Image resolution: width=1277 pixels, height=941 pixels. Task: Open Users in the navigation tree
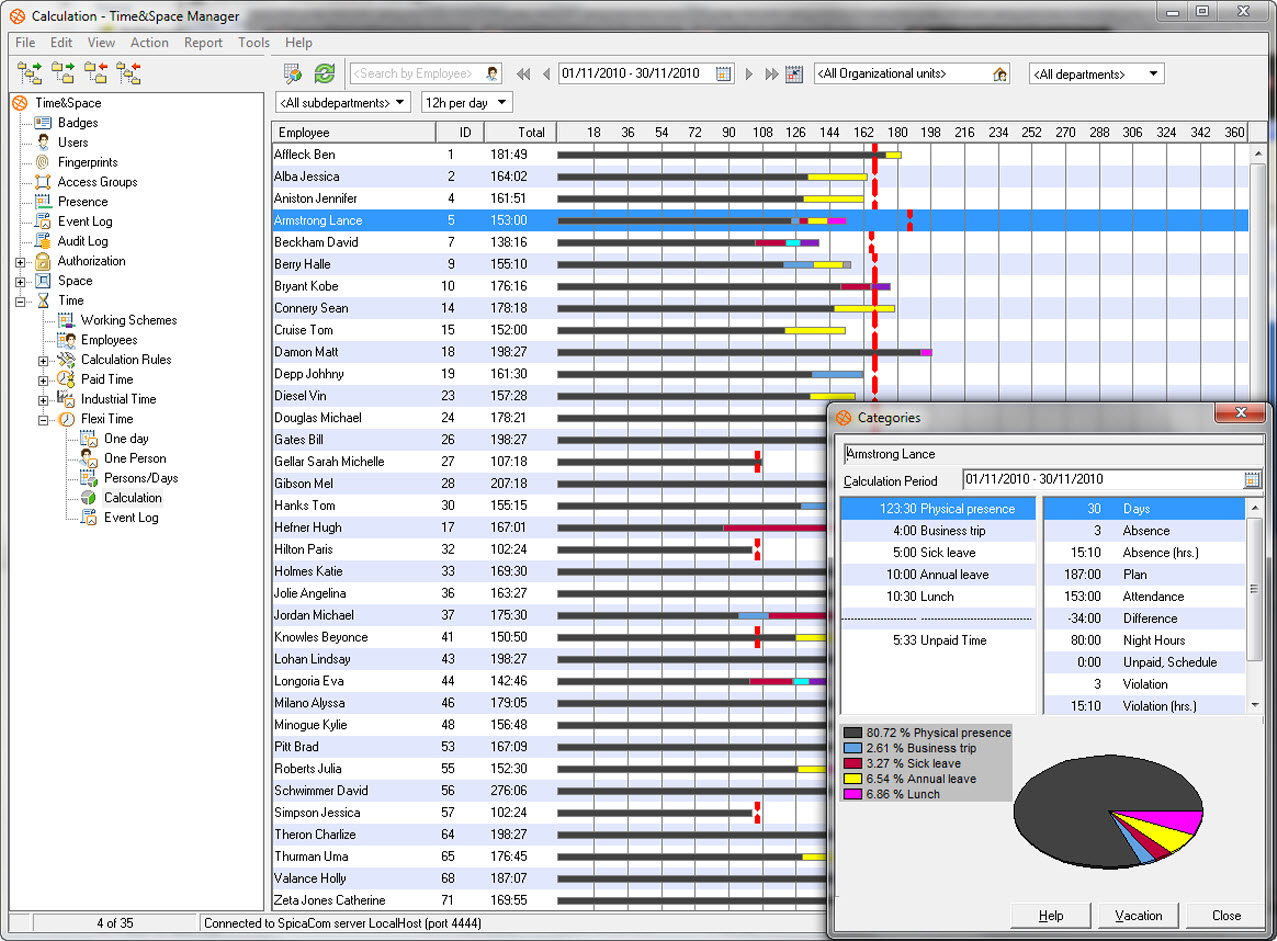73,142
